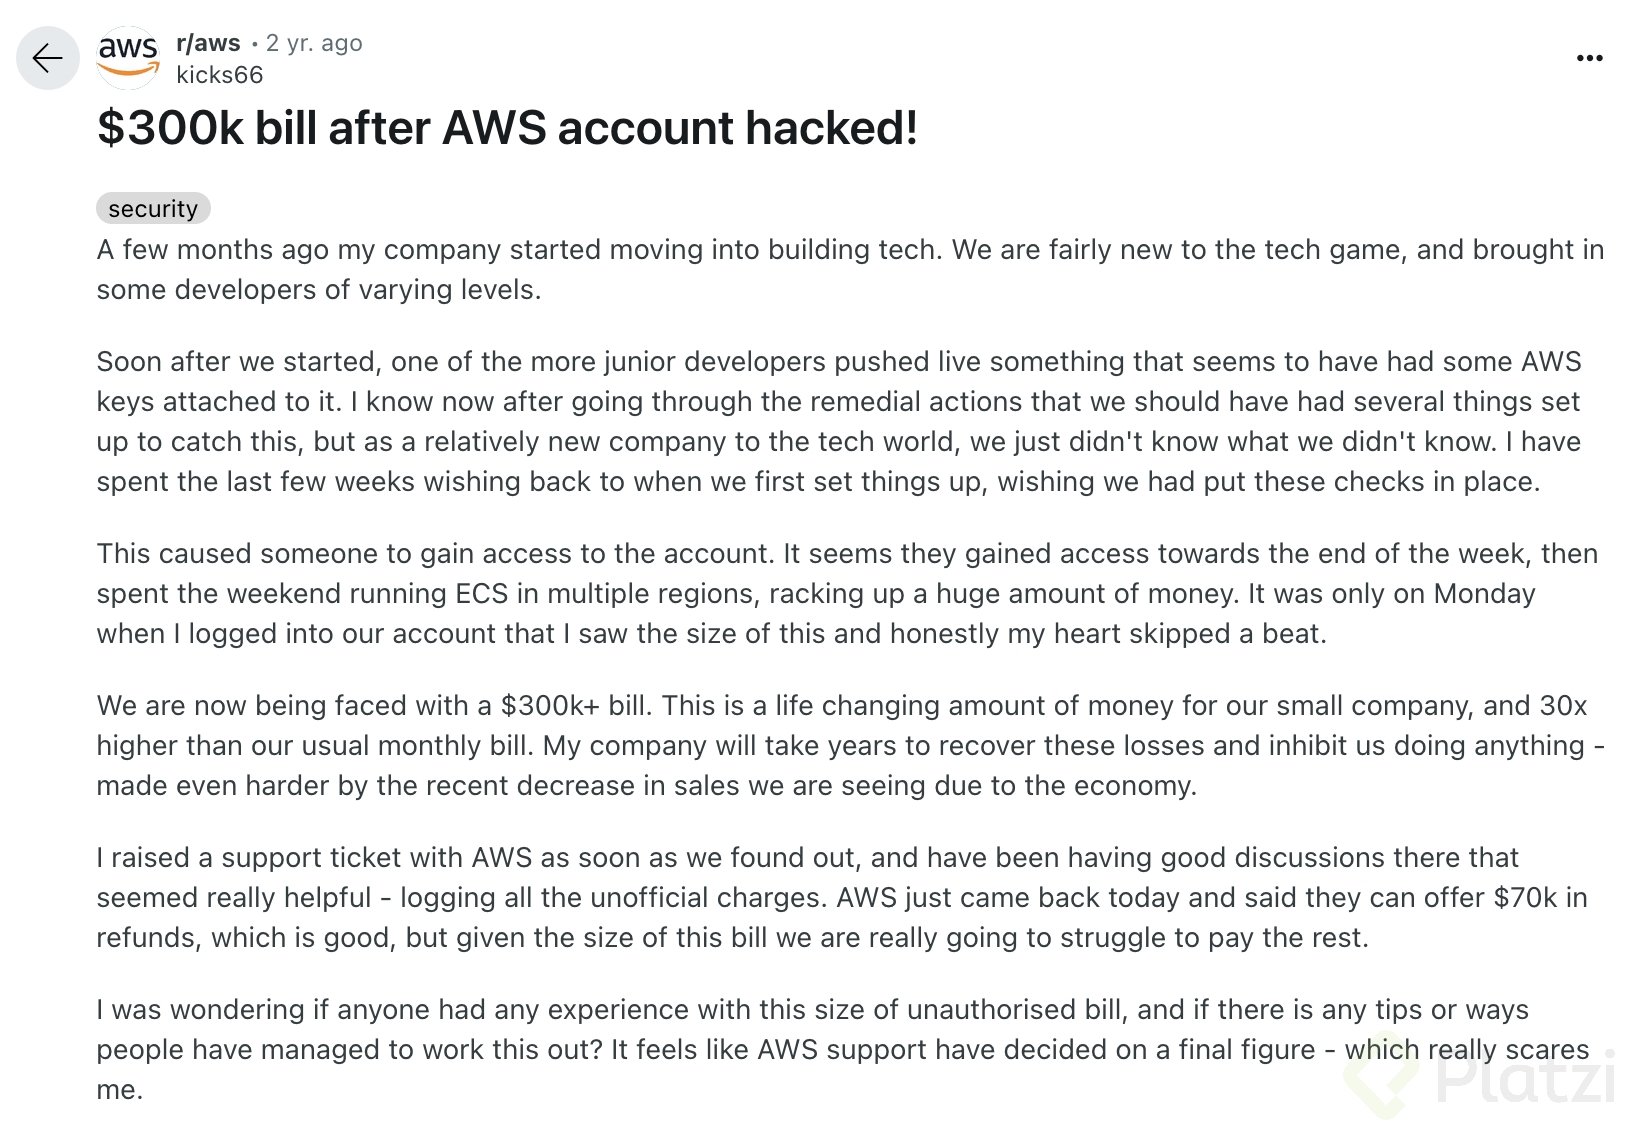1632x1132 pixels.
Task: Click the "$300k bill after AWS account hacked!" title
Action: (507, 128)
